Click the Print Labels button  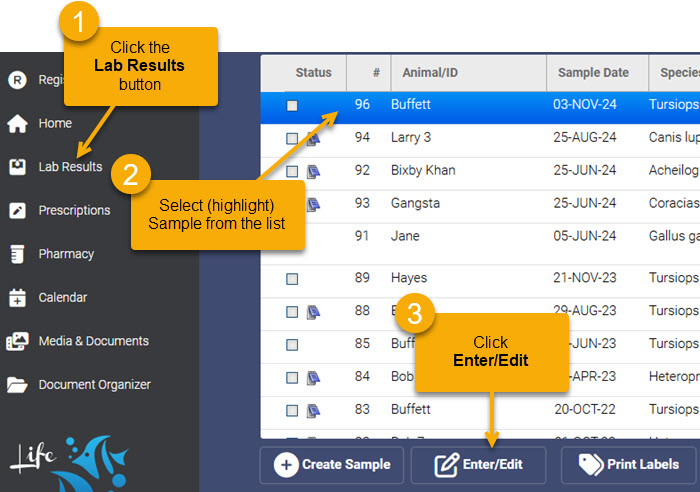628,465
